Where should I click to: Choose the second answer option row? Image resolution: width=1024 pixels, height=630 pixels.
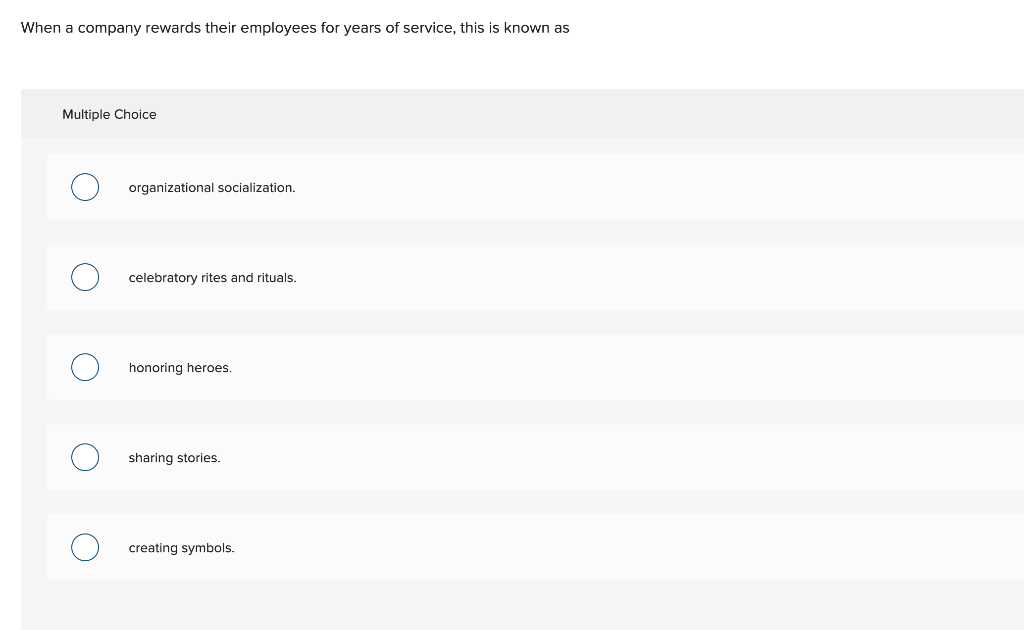click(x=500, y=277)
